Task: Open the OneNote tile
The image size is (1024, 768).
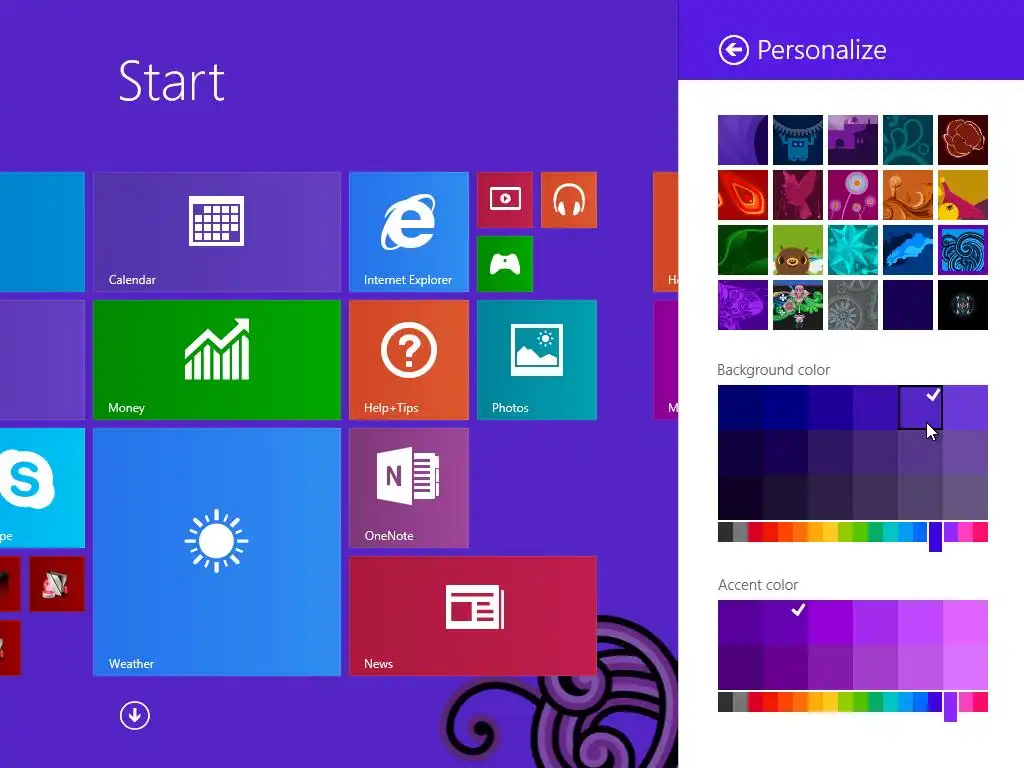Action: tap(409, 488)
